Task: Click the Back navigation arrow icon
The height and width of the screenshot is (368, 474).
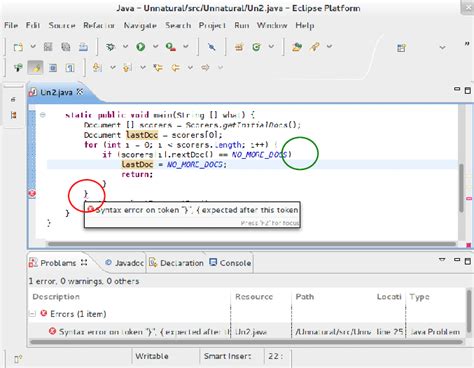Action: [175, 68]
